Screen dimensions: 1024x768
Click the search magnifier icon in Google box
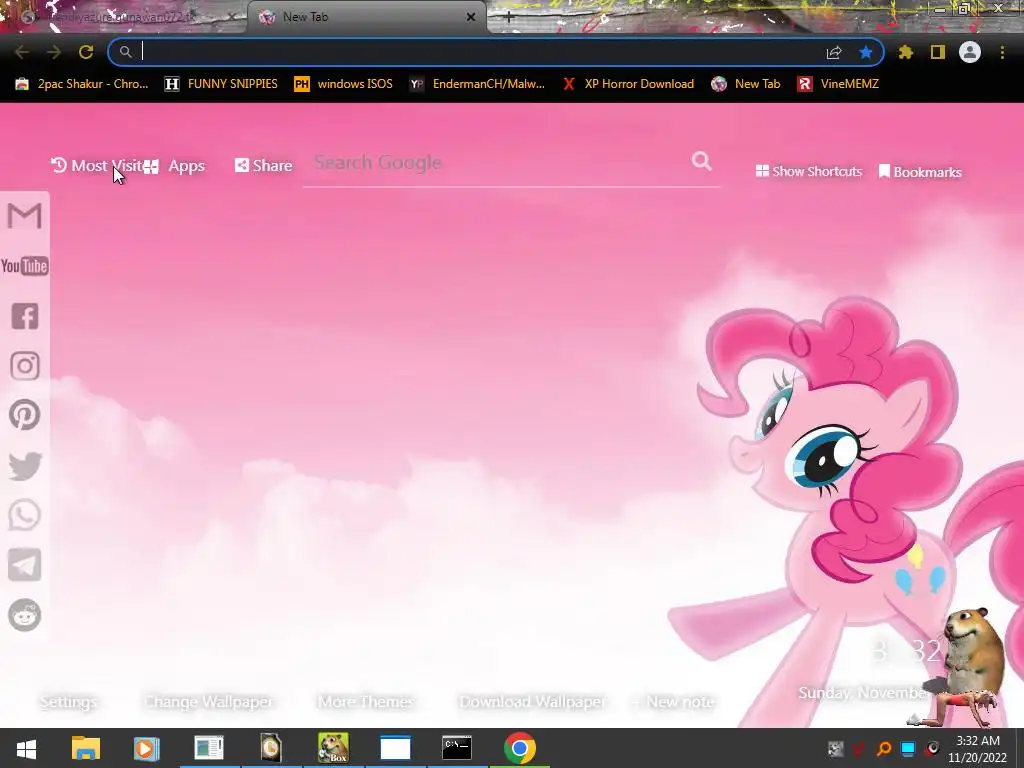coord(701,161)
